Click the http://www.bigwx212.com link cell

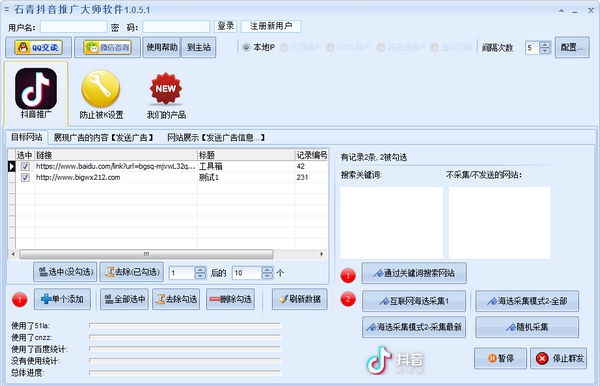[116, 178]
